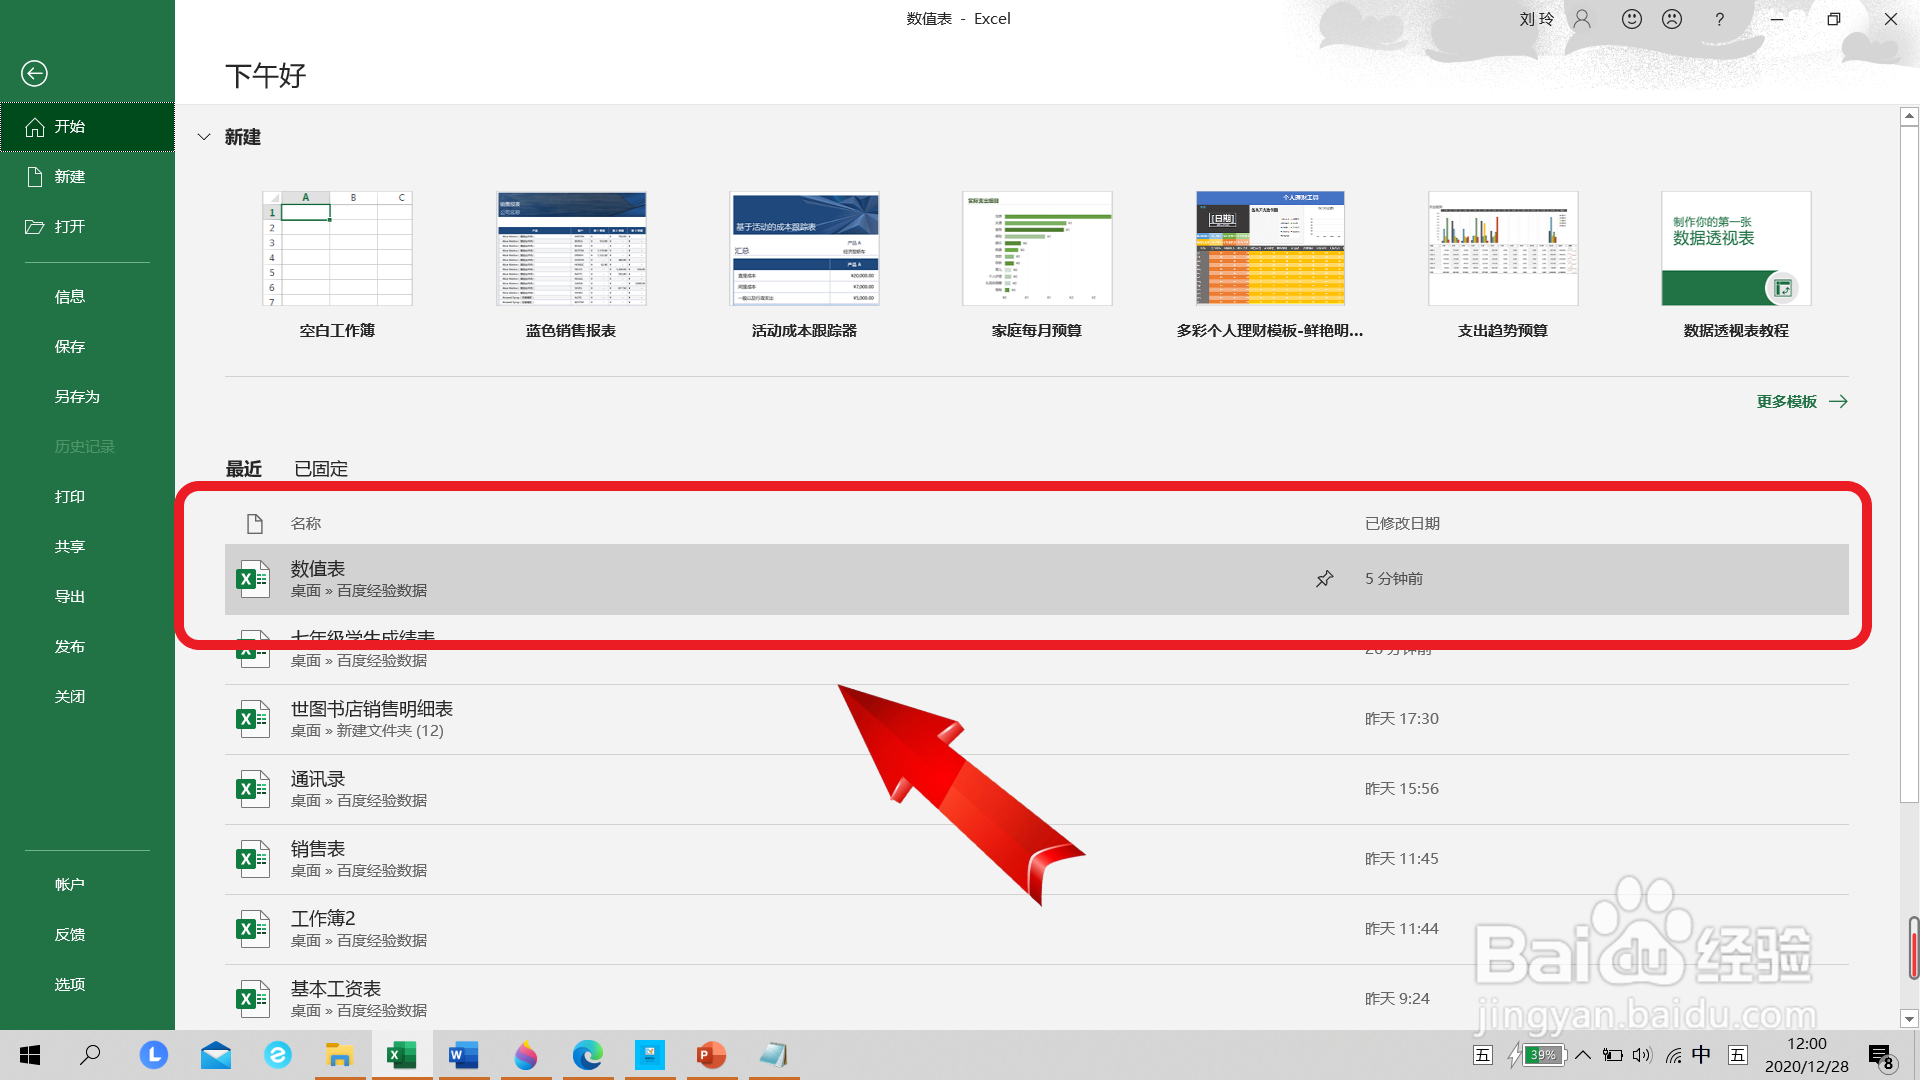Viewport: 1920px width, 1080px height.
Task: Open the recent file 销售表
Action: click(1036, 859)
